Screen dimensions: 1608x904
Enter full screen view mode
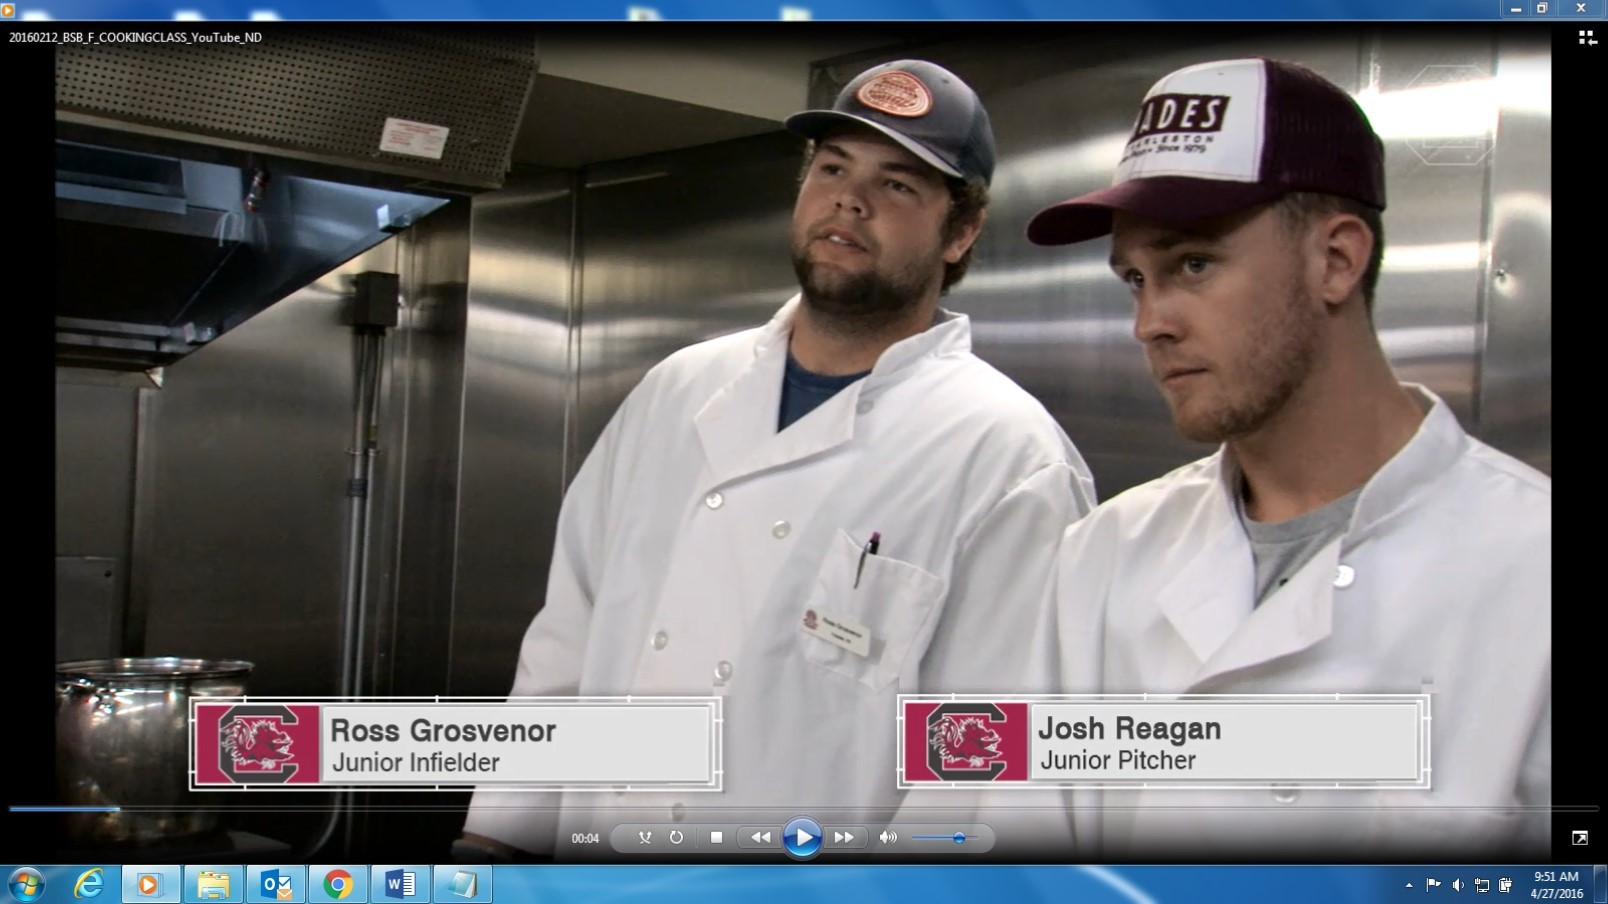point(1580,838)
